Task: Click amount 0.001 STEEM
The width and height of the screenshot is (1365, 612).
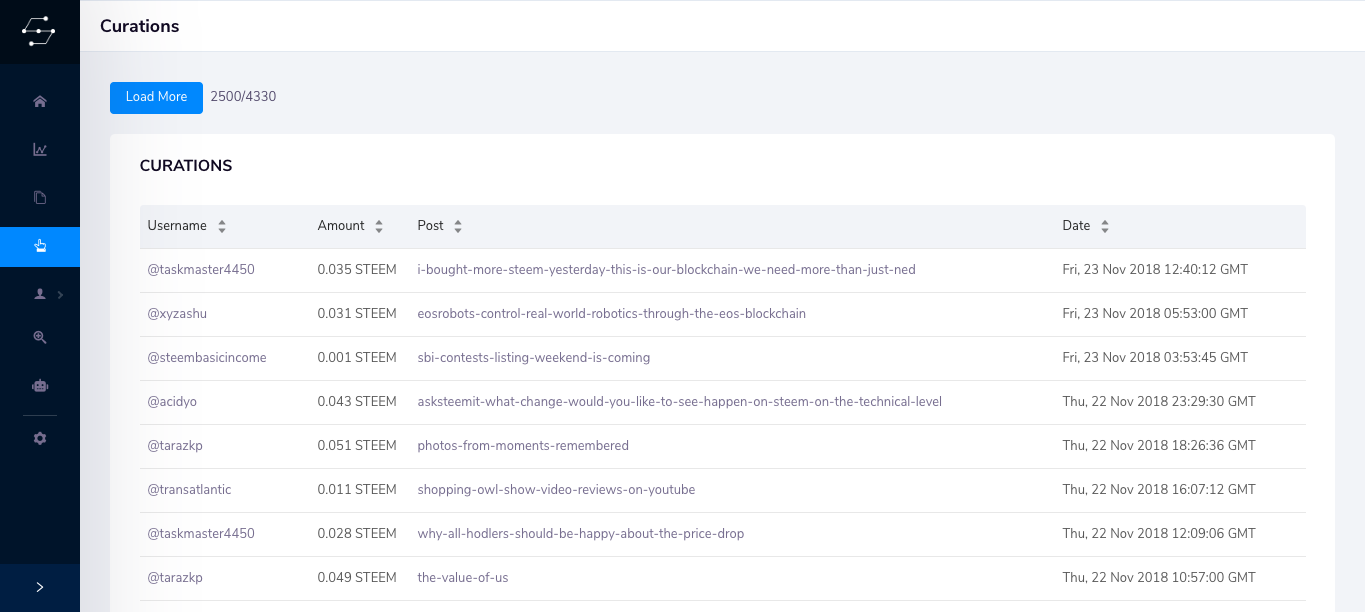Action: (357, 358)
